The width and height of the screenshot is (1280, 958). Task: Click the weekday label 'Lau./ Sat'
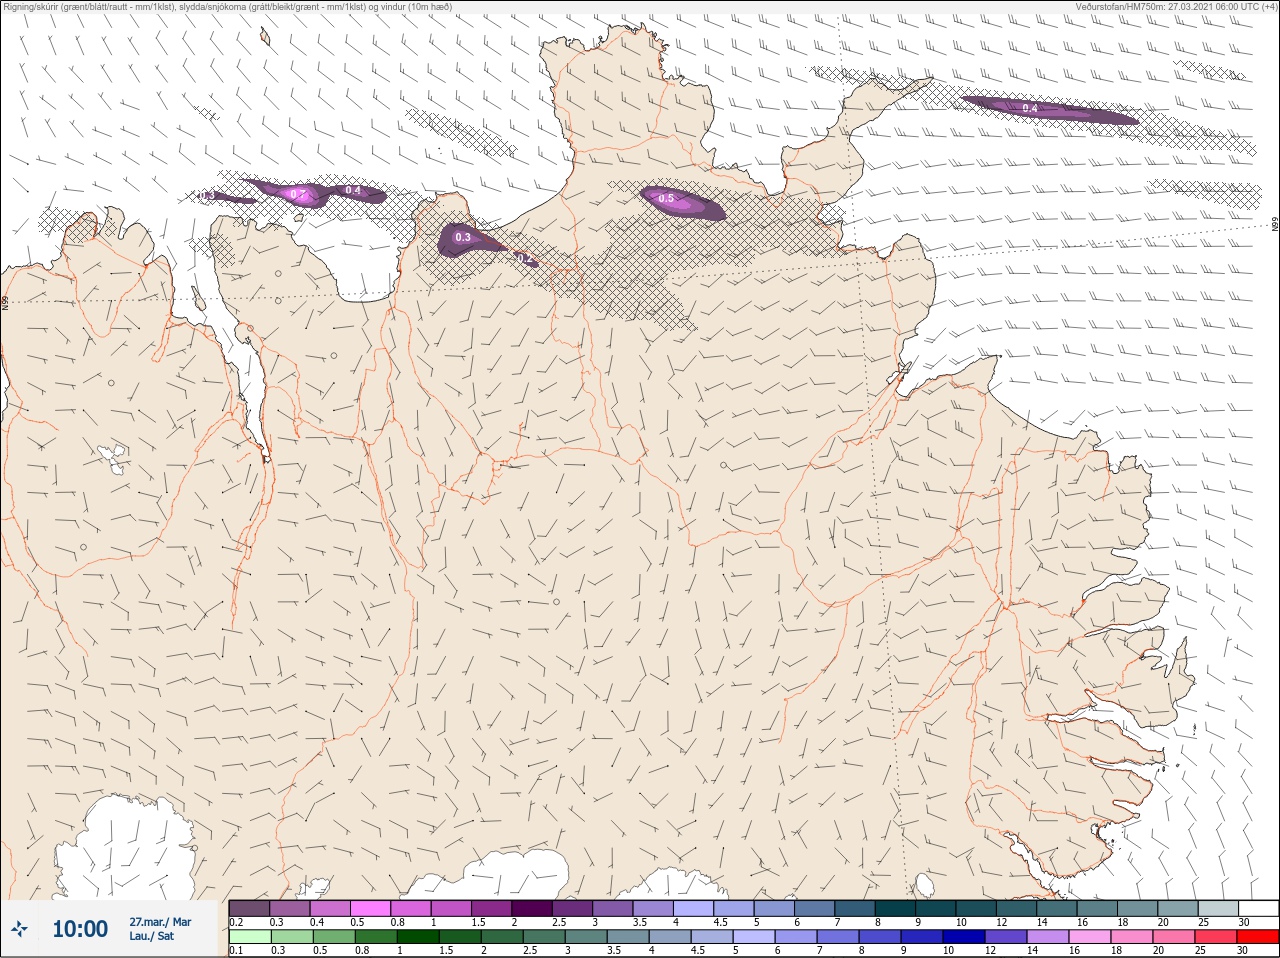[x=151, y=936]
